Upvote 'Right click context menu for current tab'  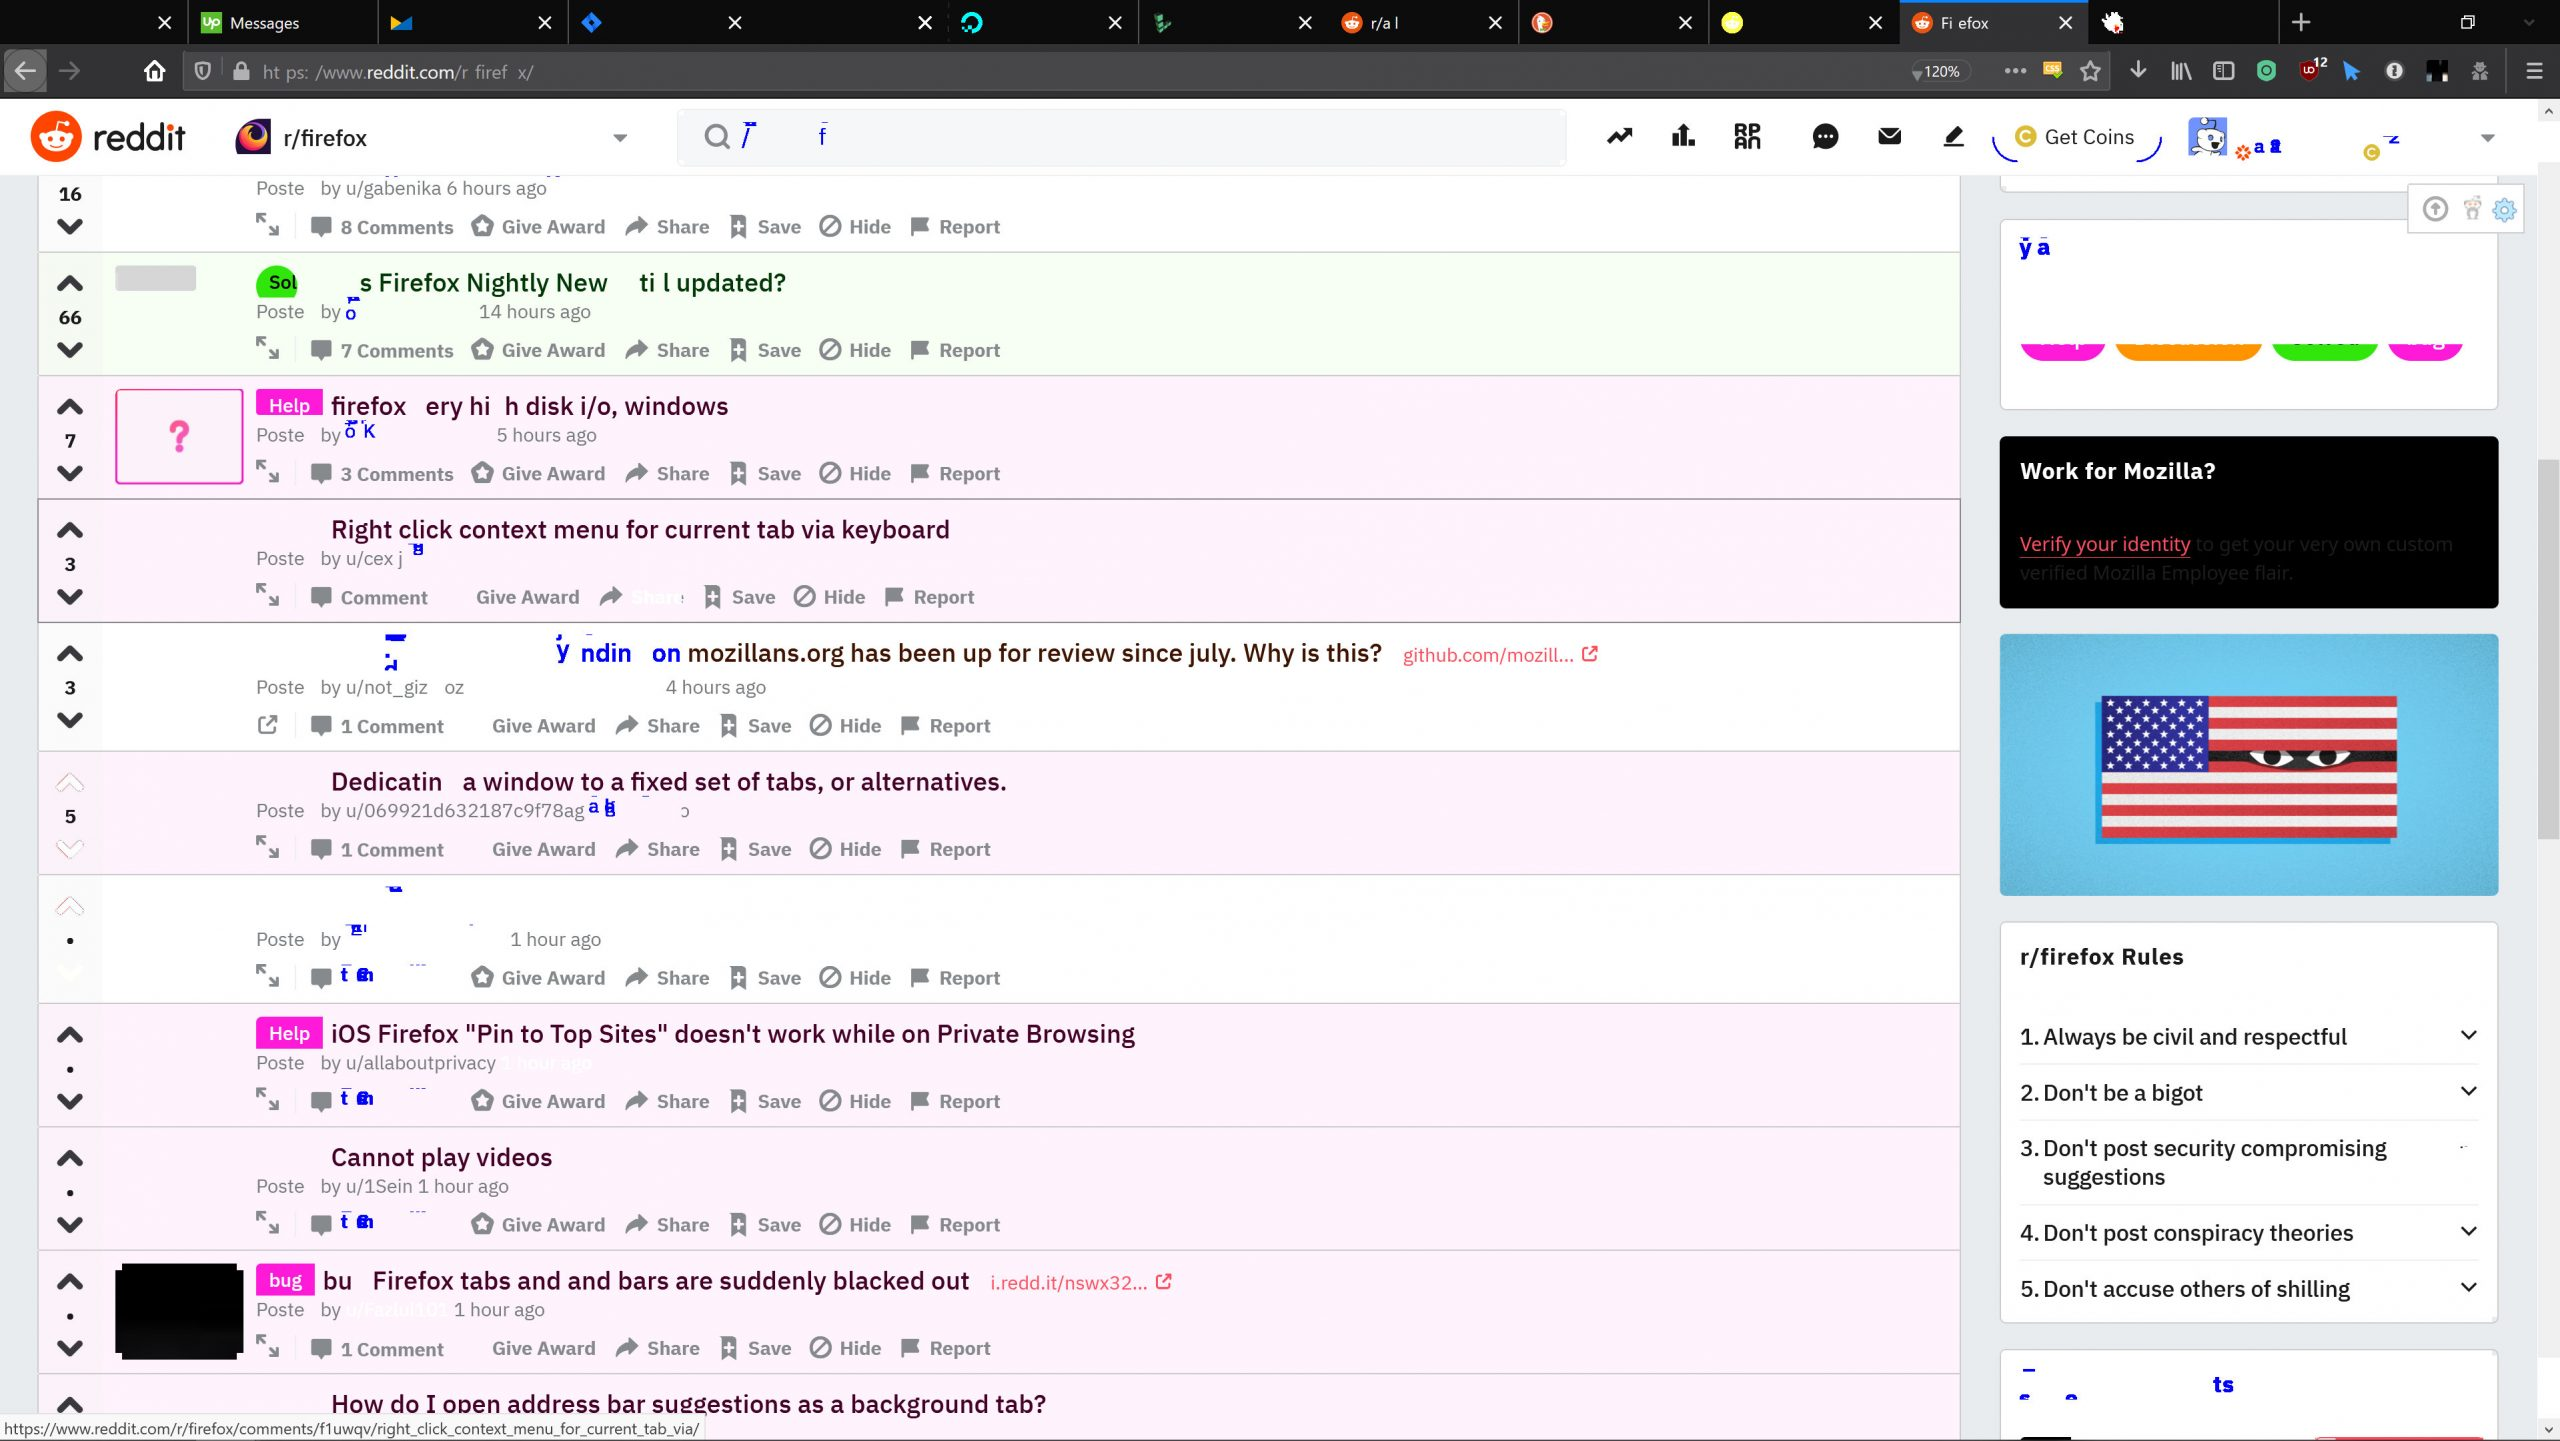click(x=69, y=531)
